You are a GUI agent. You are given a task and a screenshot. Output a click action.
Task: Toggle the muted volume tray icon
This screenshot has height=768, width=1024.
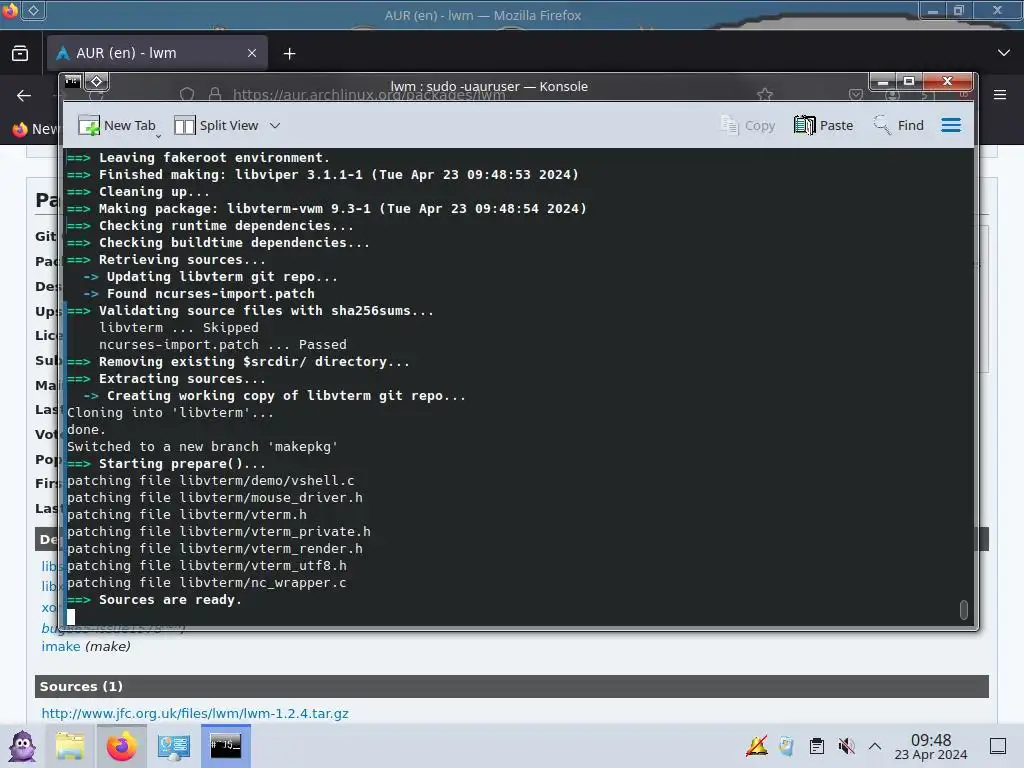[x=846, y=746]
